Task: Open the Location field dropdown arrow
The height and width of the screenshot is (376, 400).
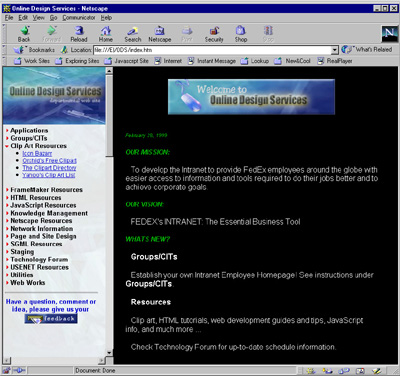Action: [335, 50]
